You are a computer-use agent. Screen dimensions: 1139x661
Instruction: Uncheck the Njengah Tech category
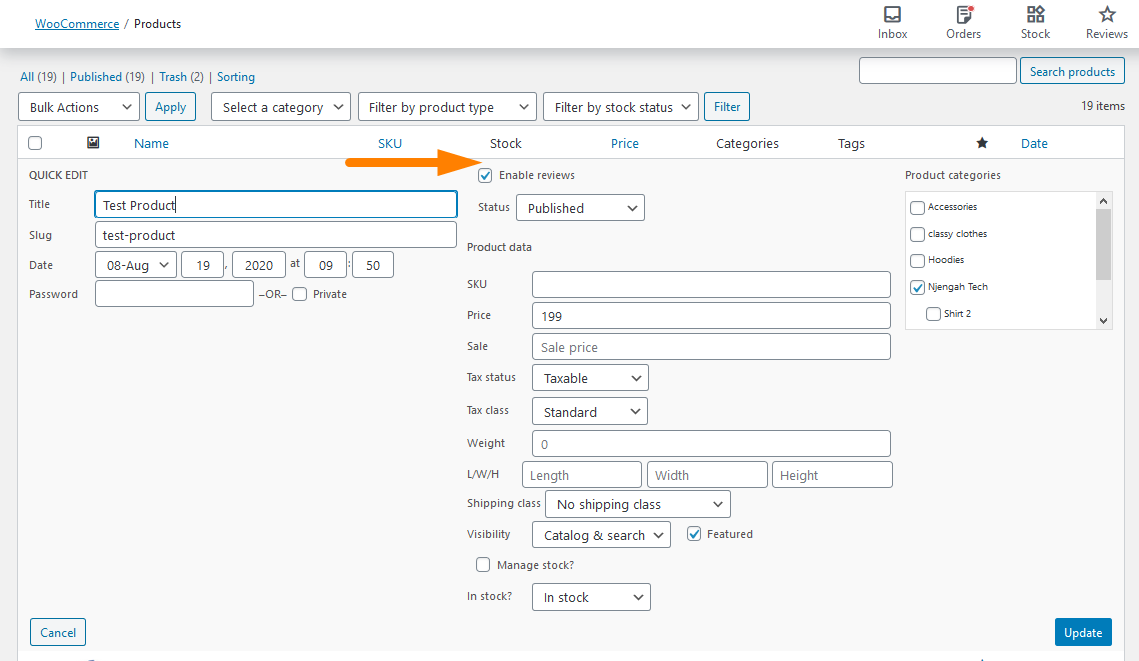(917, 287)
